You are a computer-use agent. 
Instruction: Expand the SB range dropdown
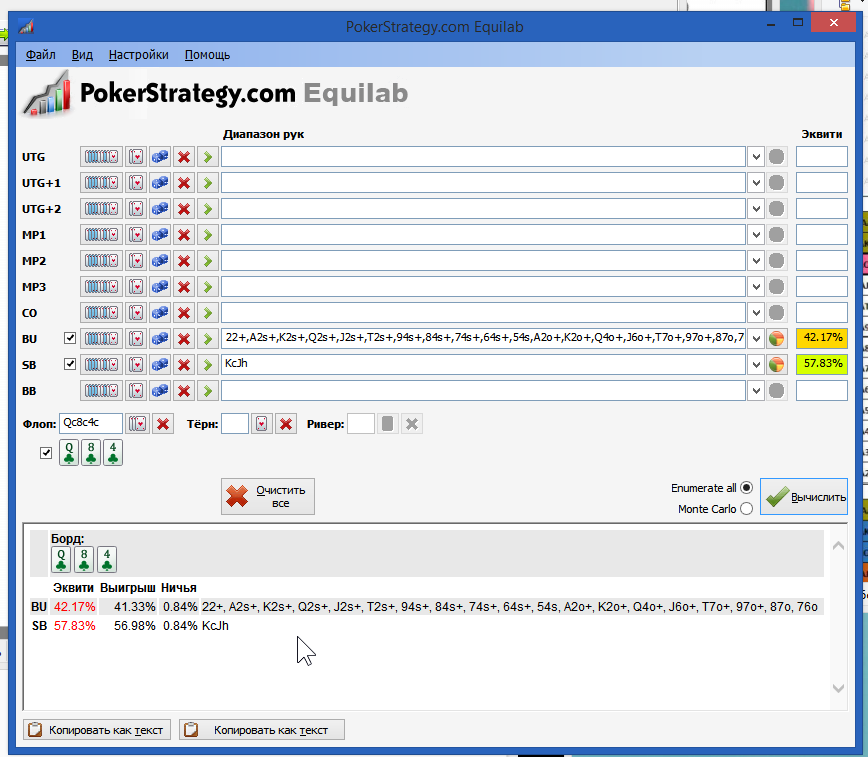tap(756, 365)
